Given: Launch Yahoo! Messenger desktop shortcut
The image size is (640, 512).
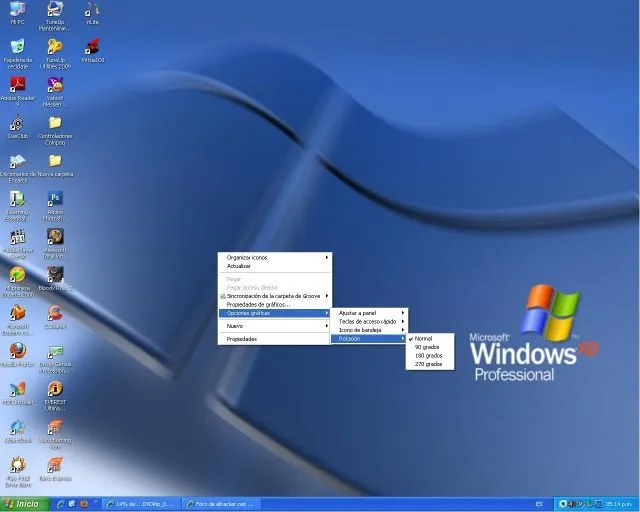Looking at the screenshot, I should 55,91.
